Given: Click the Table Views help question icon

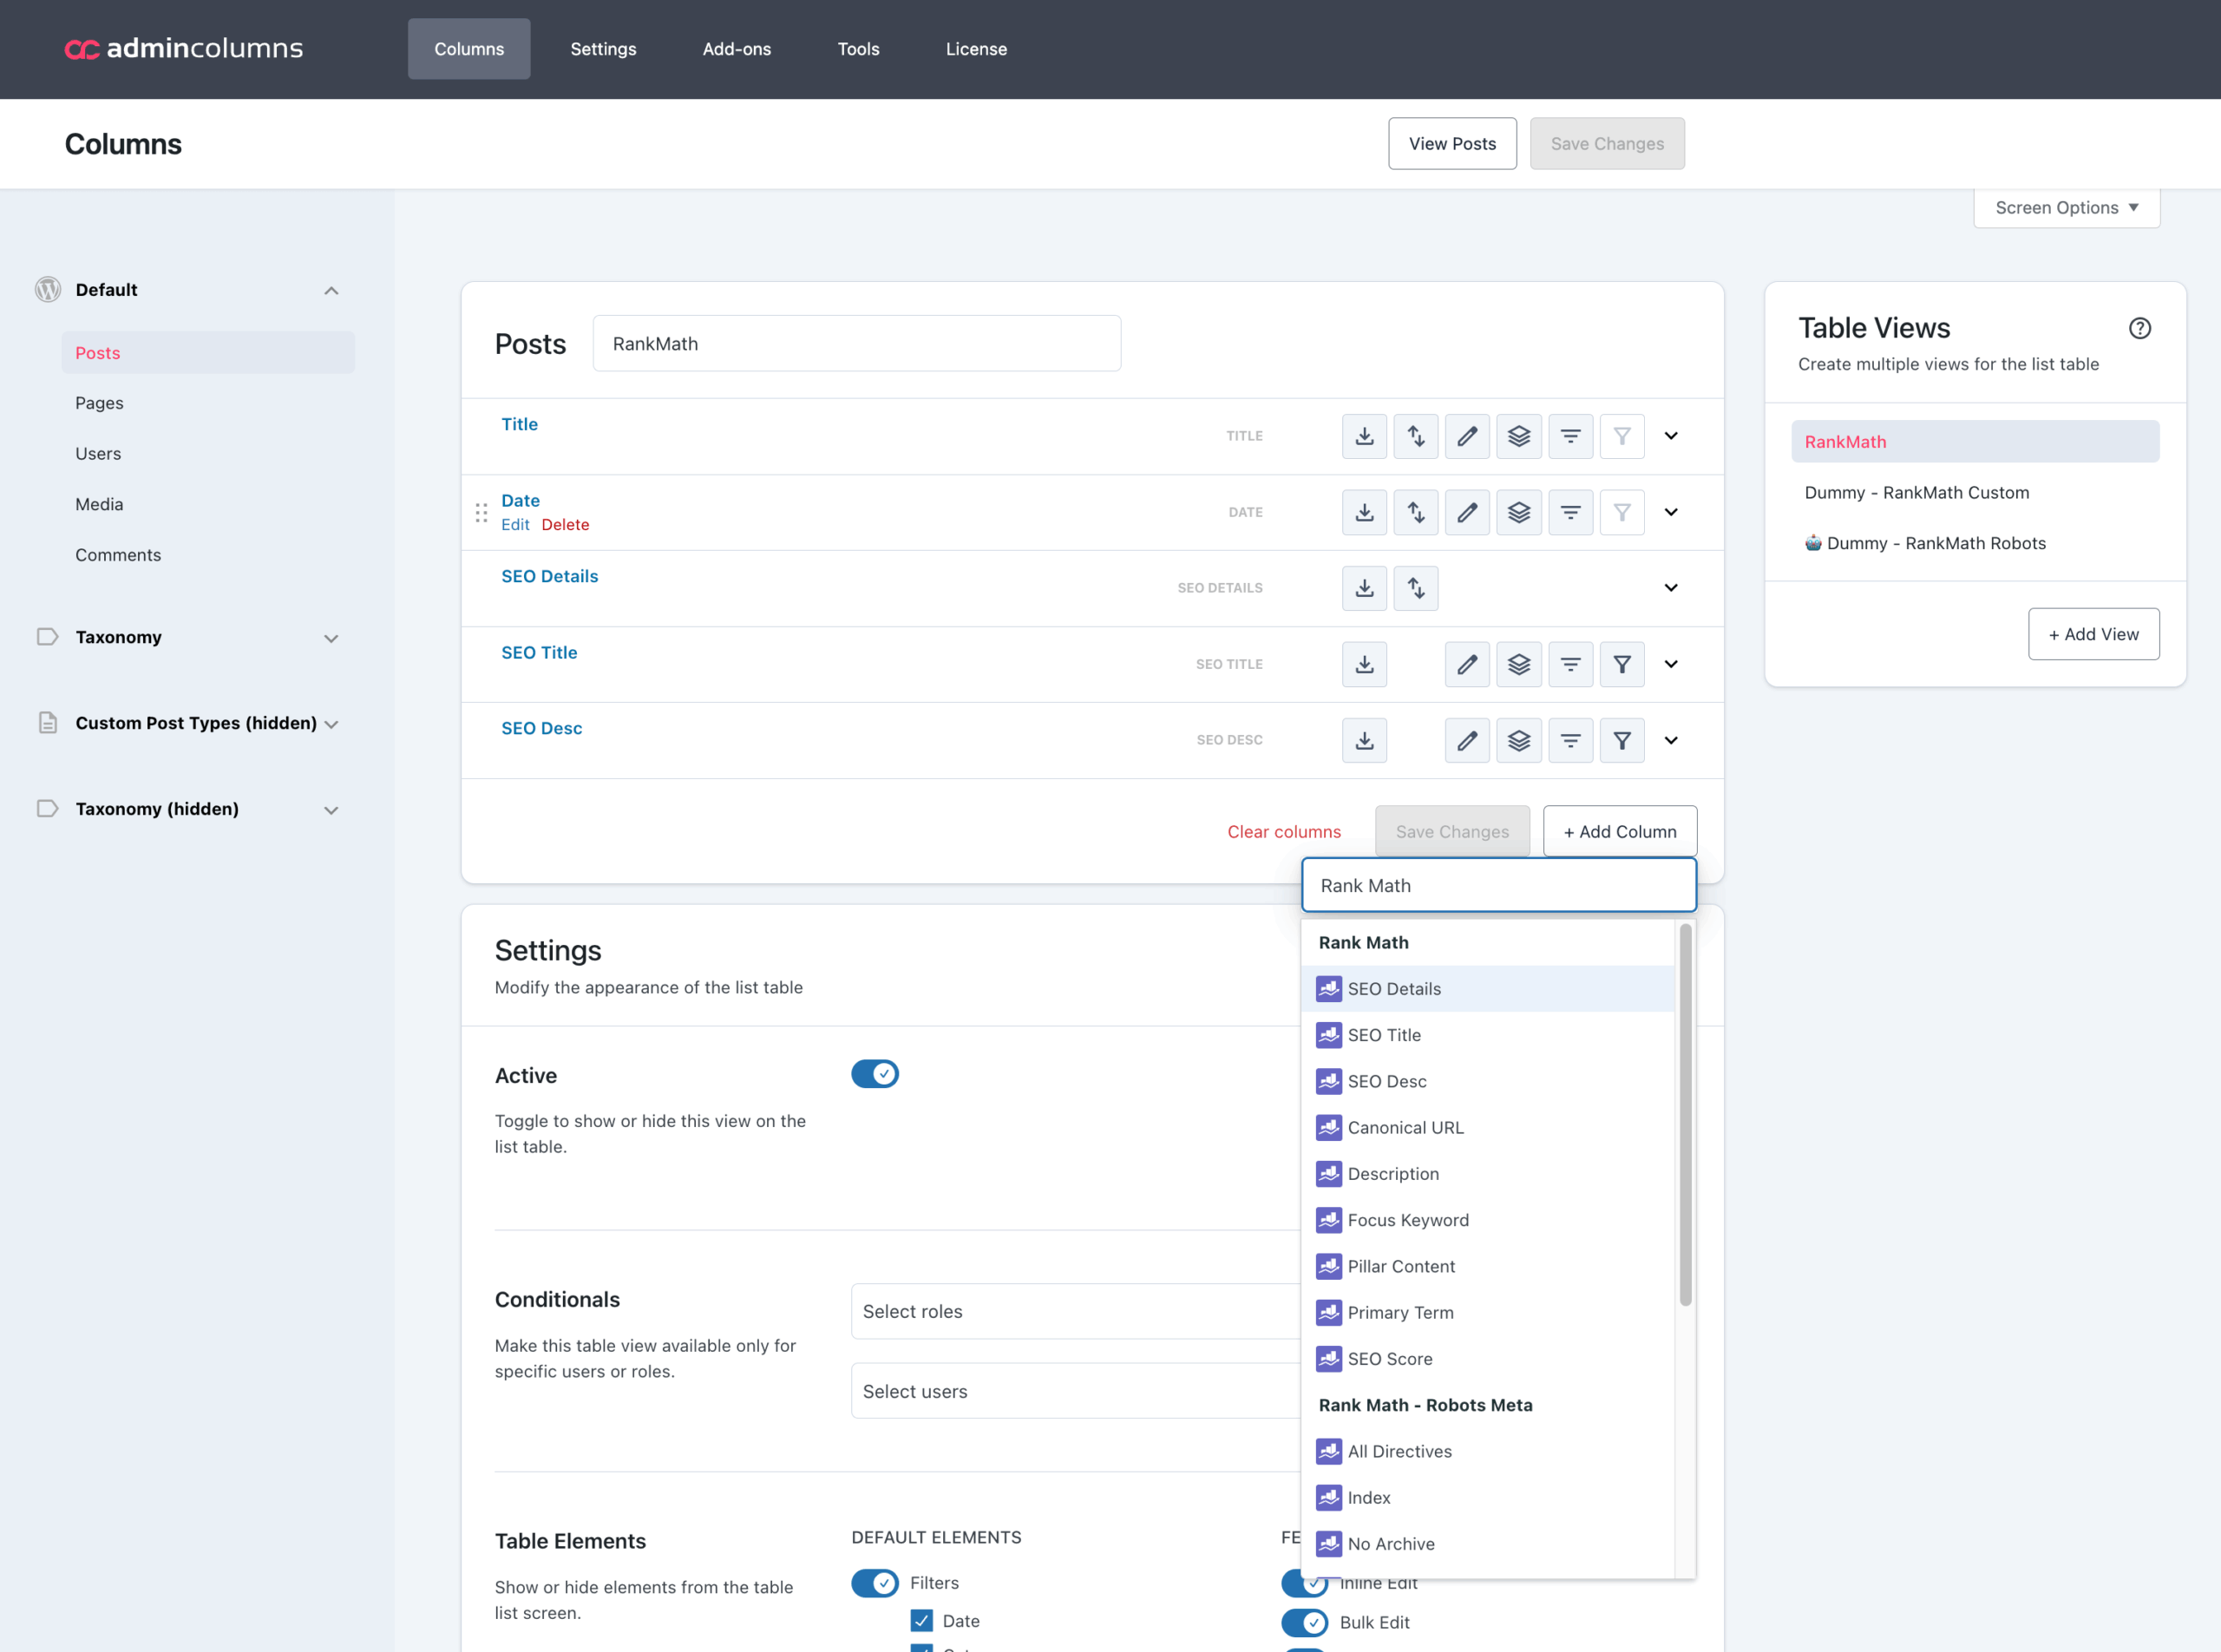Looking at the screenshot, I should [x=2139, y=328].
